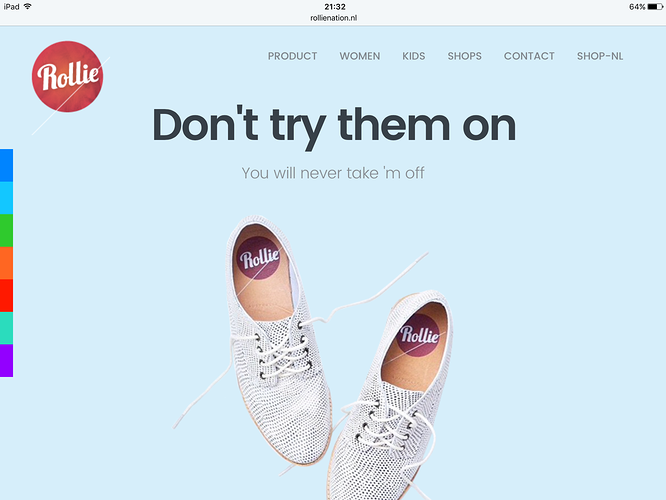666x500 pixels.
Task: Select SHOPS in the navigation
Action: pyautogui.click(x=464, y=56)
